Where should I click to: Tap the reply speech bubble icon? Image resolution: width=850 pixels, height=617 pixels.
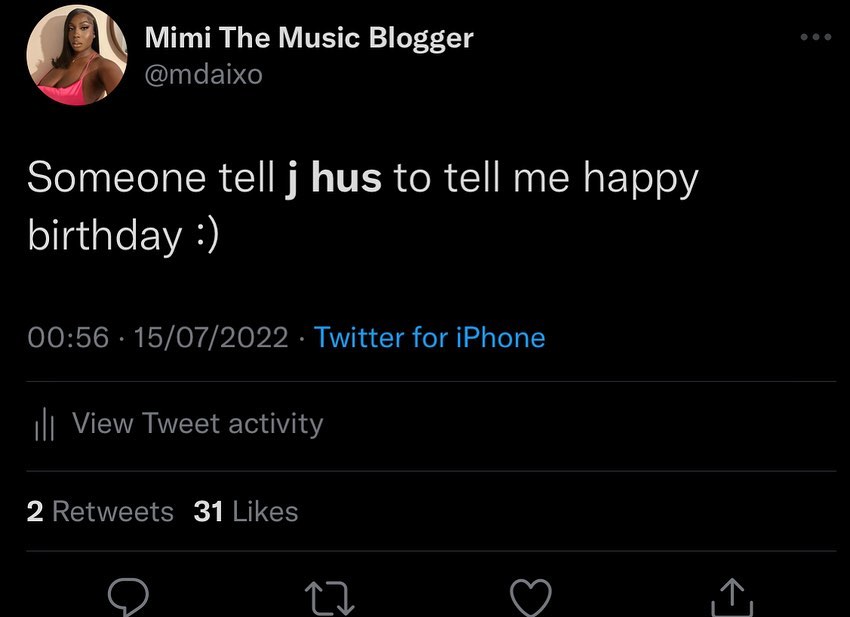[x=128, y=597]
